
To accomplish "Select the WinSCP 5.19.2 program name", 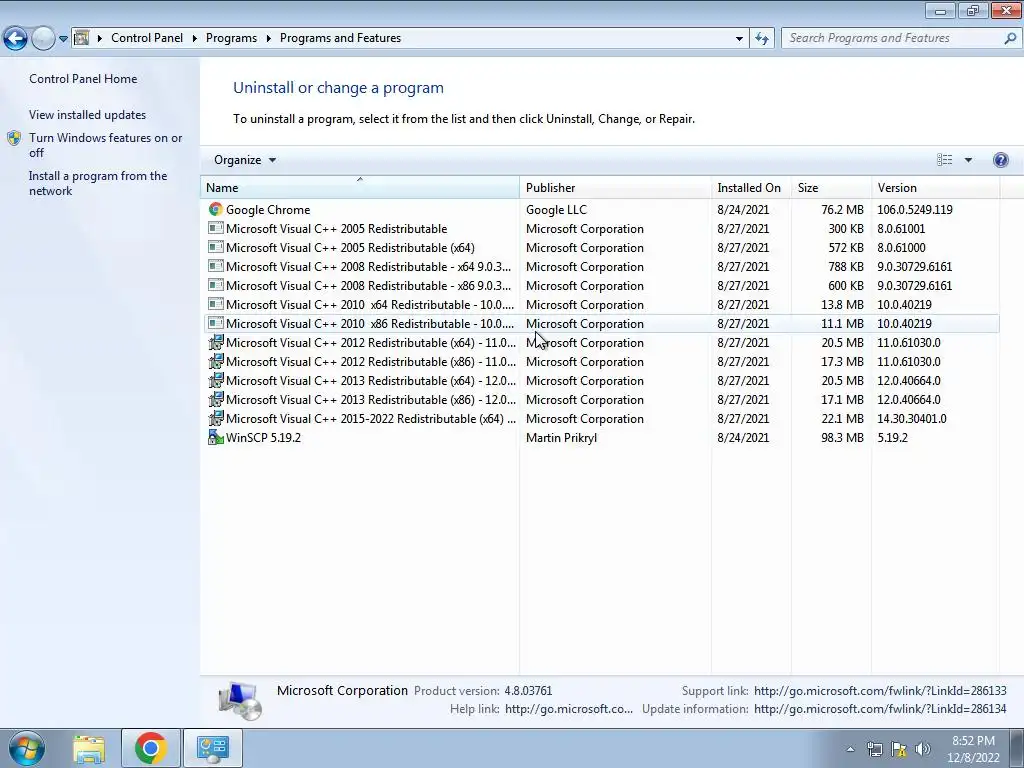I will [263, 438].
